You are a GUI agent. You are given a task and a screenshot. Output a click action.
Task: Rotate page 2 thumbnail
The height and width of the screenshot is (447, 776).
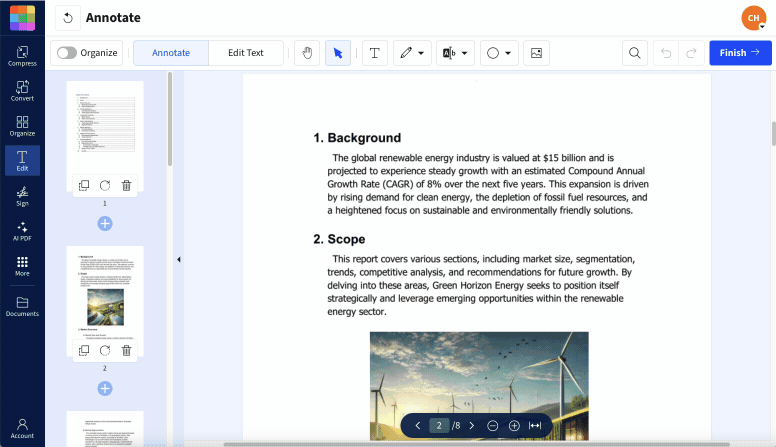105,350
